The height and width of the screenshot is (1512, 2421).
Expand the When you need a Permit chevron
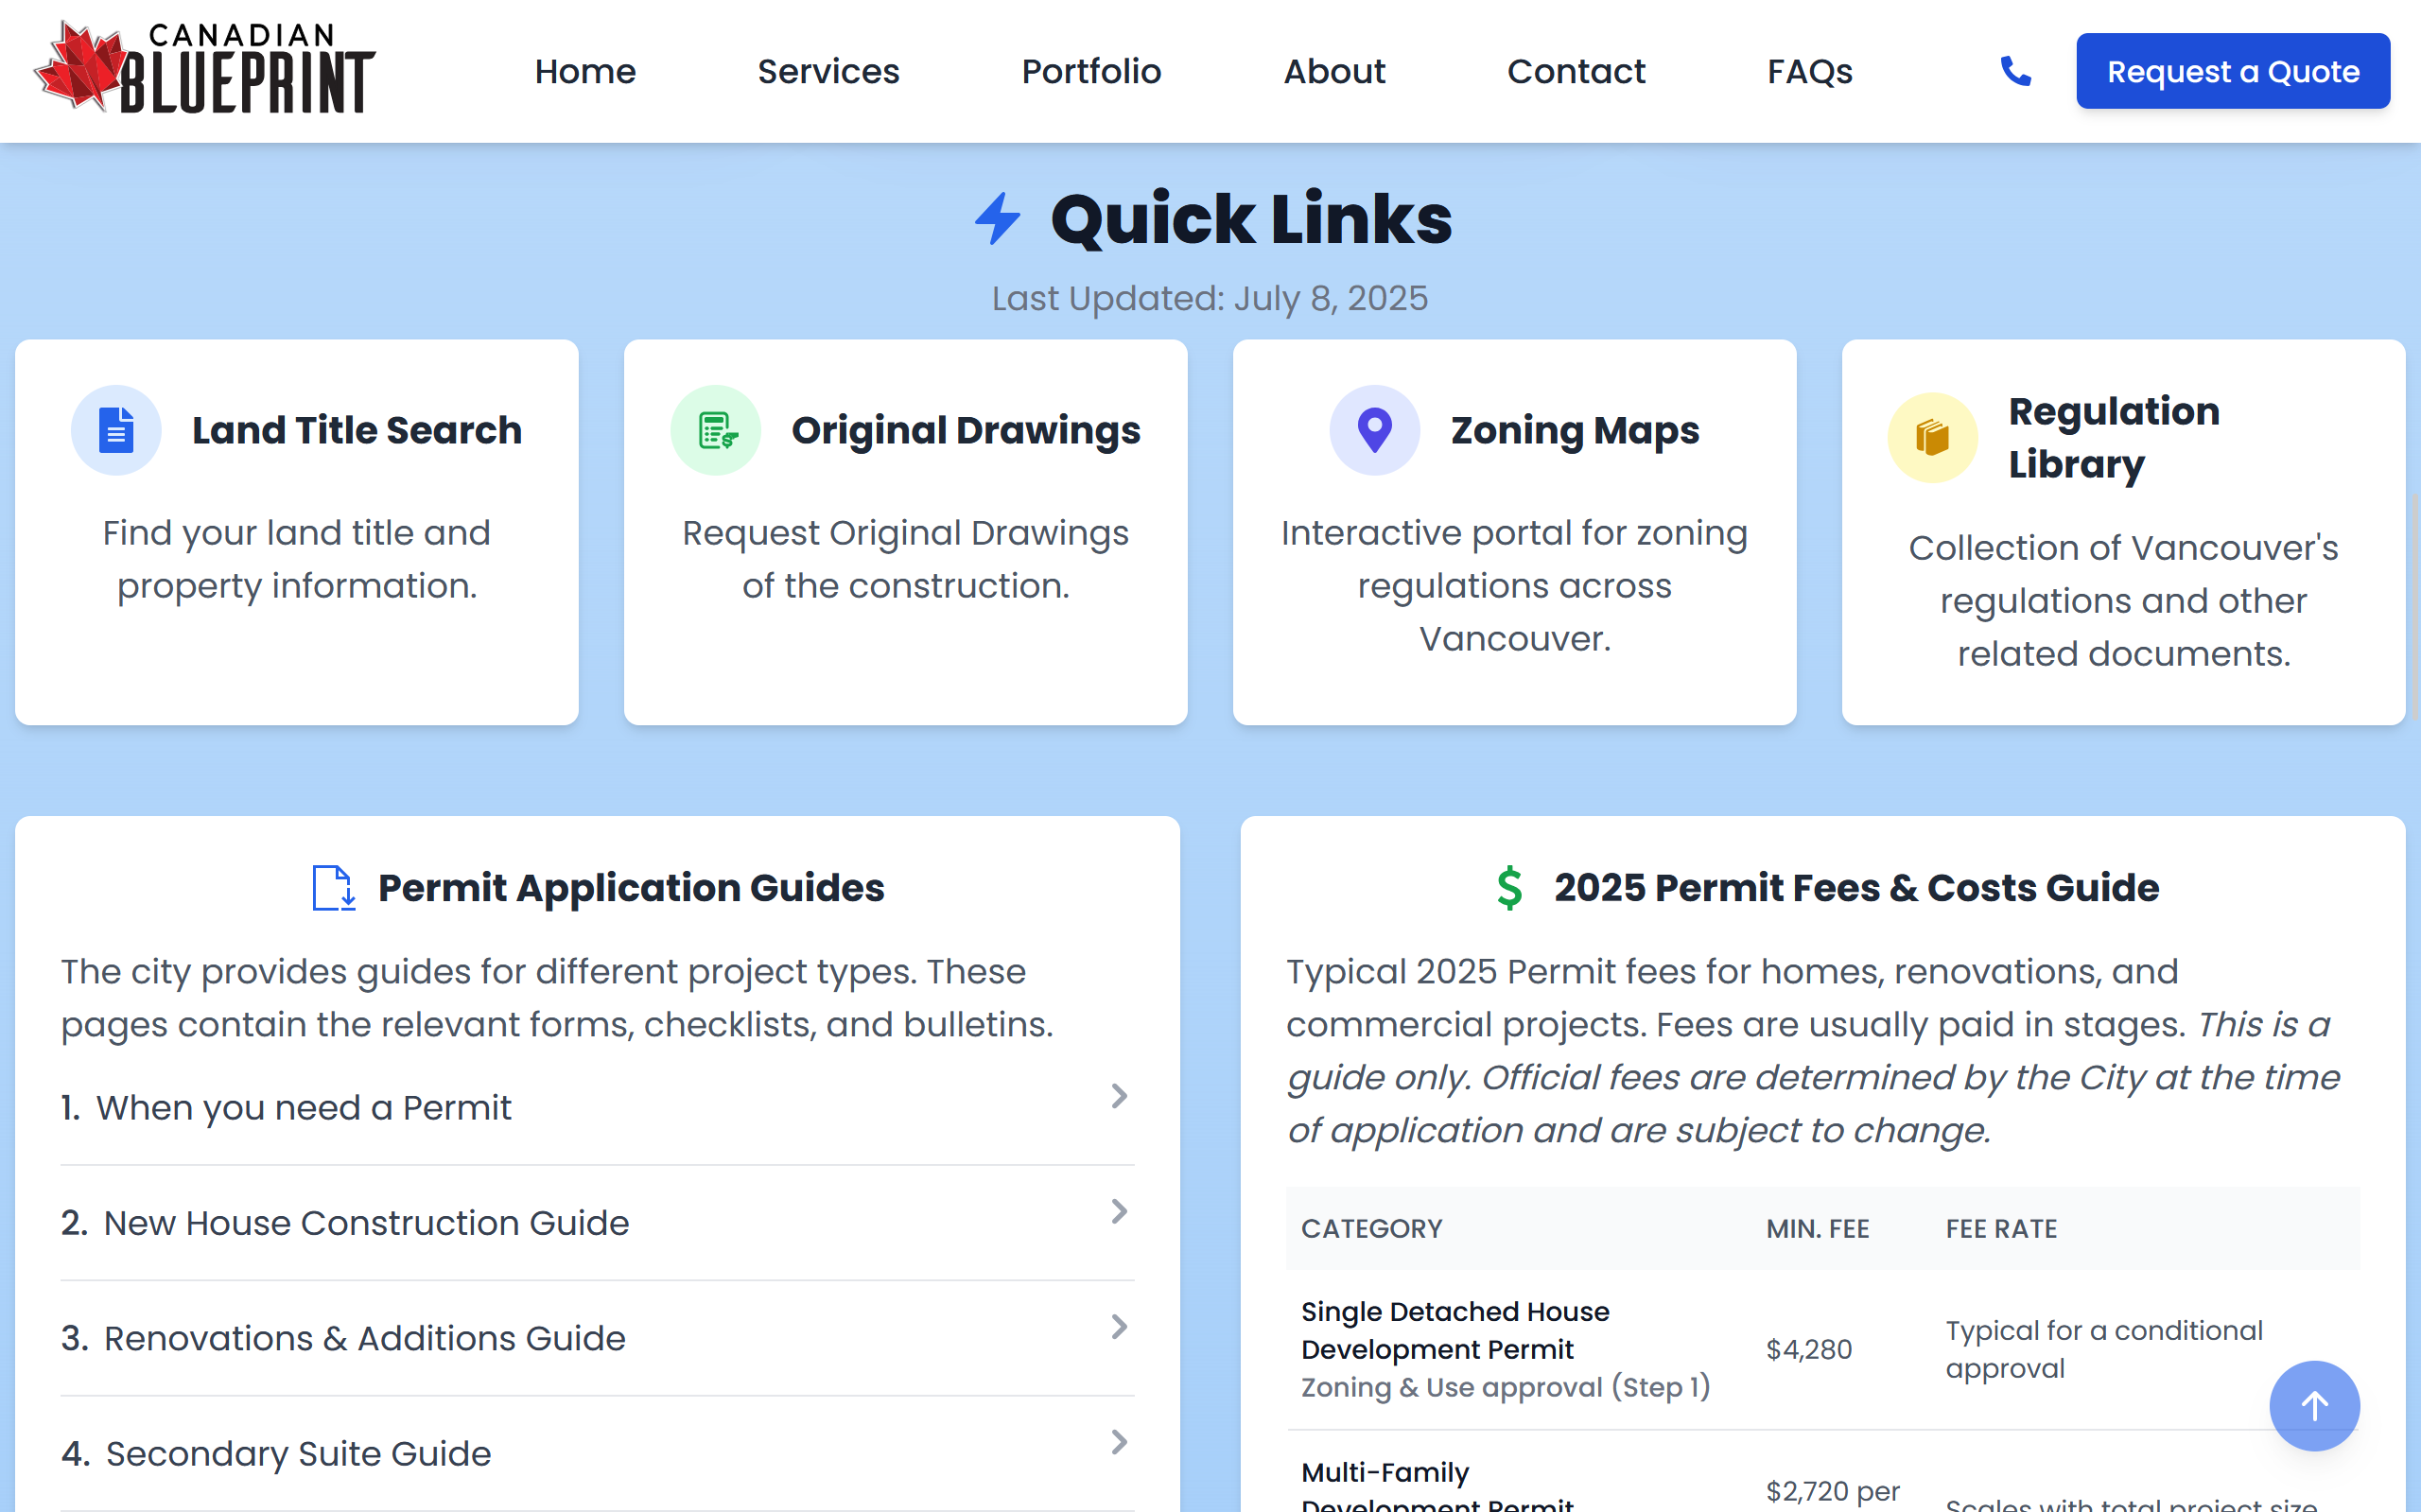(1119, 1097)
